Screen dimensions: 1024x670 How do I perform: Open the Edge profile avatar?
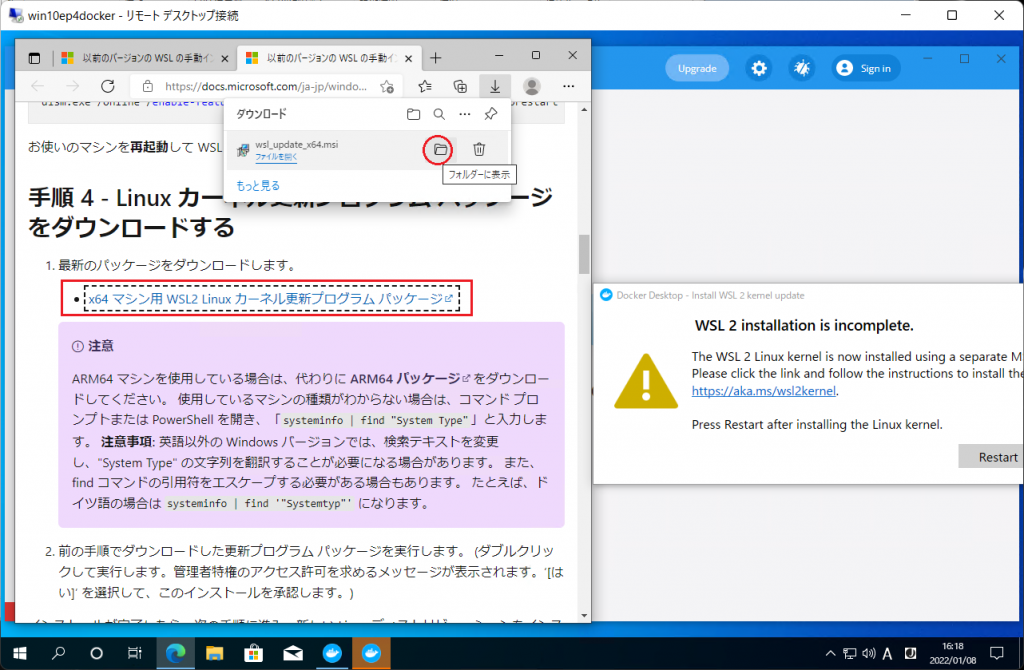click(x=532, y=86)
